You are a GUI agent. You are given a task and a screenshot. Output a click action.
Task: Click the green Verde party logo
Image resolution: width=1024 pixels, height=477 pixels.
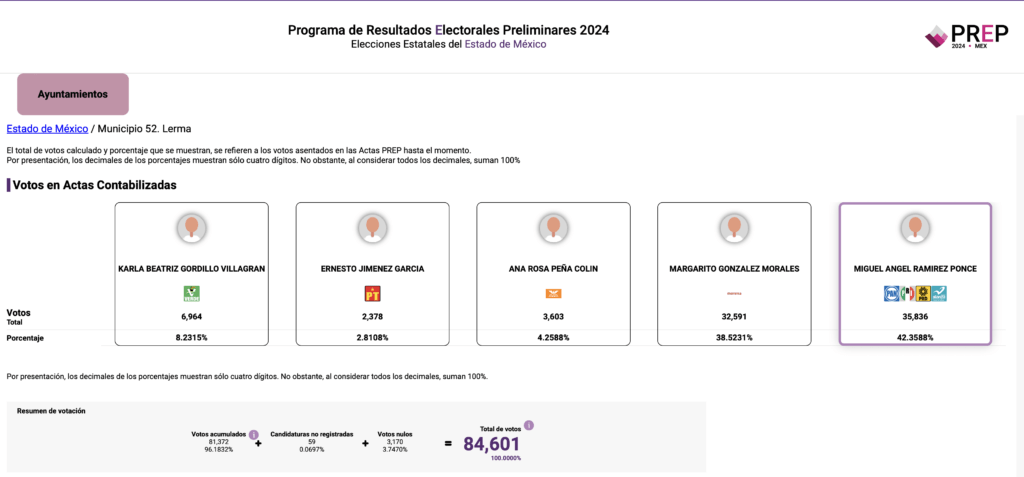tap(191, 293)
